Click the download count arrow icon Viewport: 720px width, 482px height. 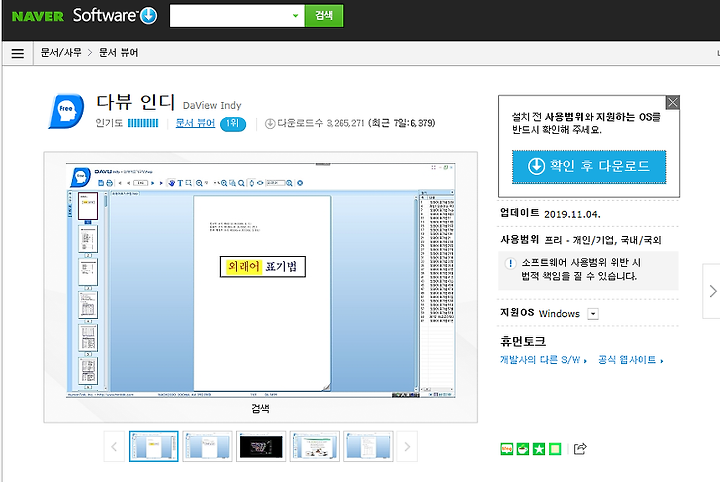coord(270,123)
